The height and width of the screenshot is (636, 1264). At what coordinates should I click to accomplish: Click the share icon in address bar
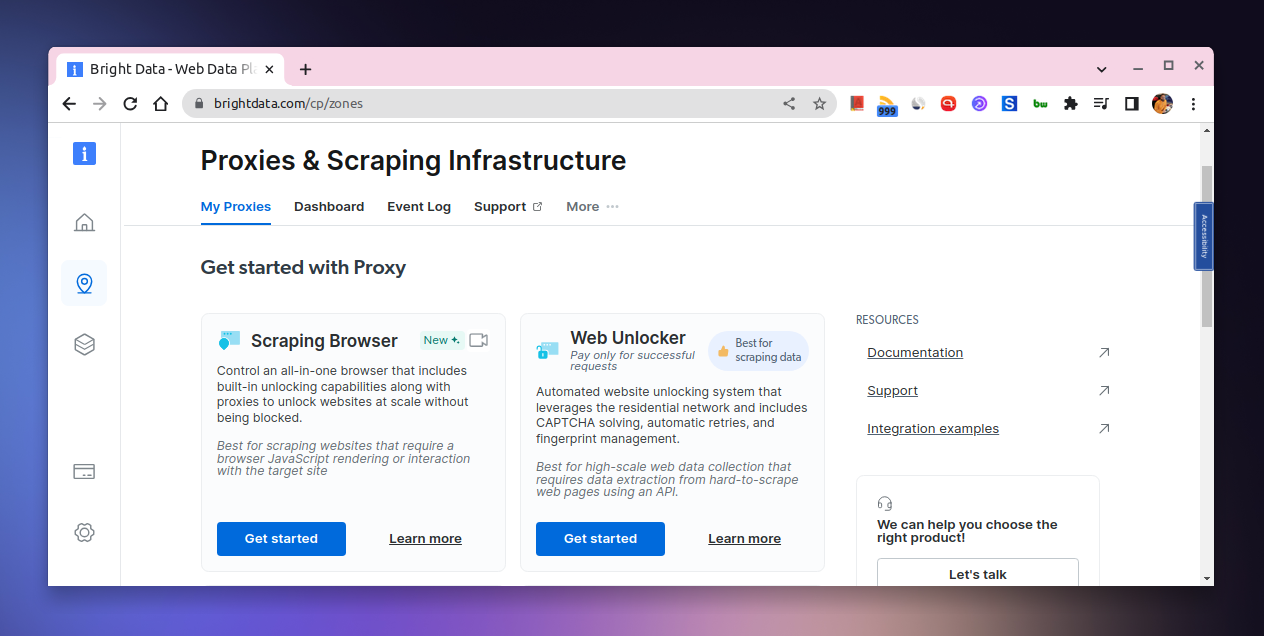point(789,103)
